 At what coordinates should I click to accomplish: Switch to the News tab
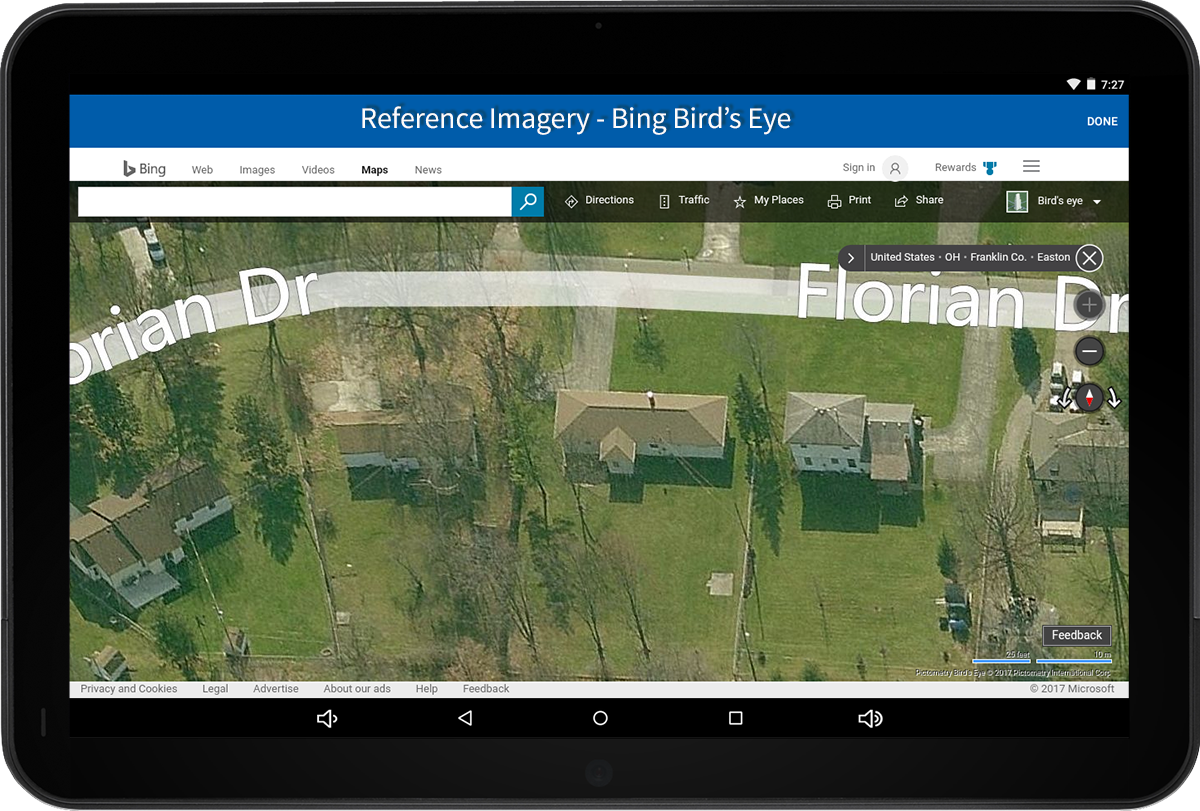click(x=428, y=170)
